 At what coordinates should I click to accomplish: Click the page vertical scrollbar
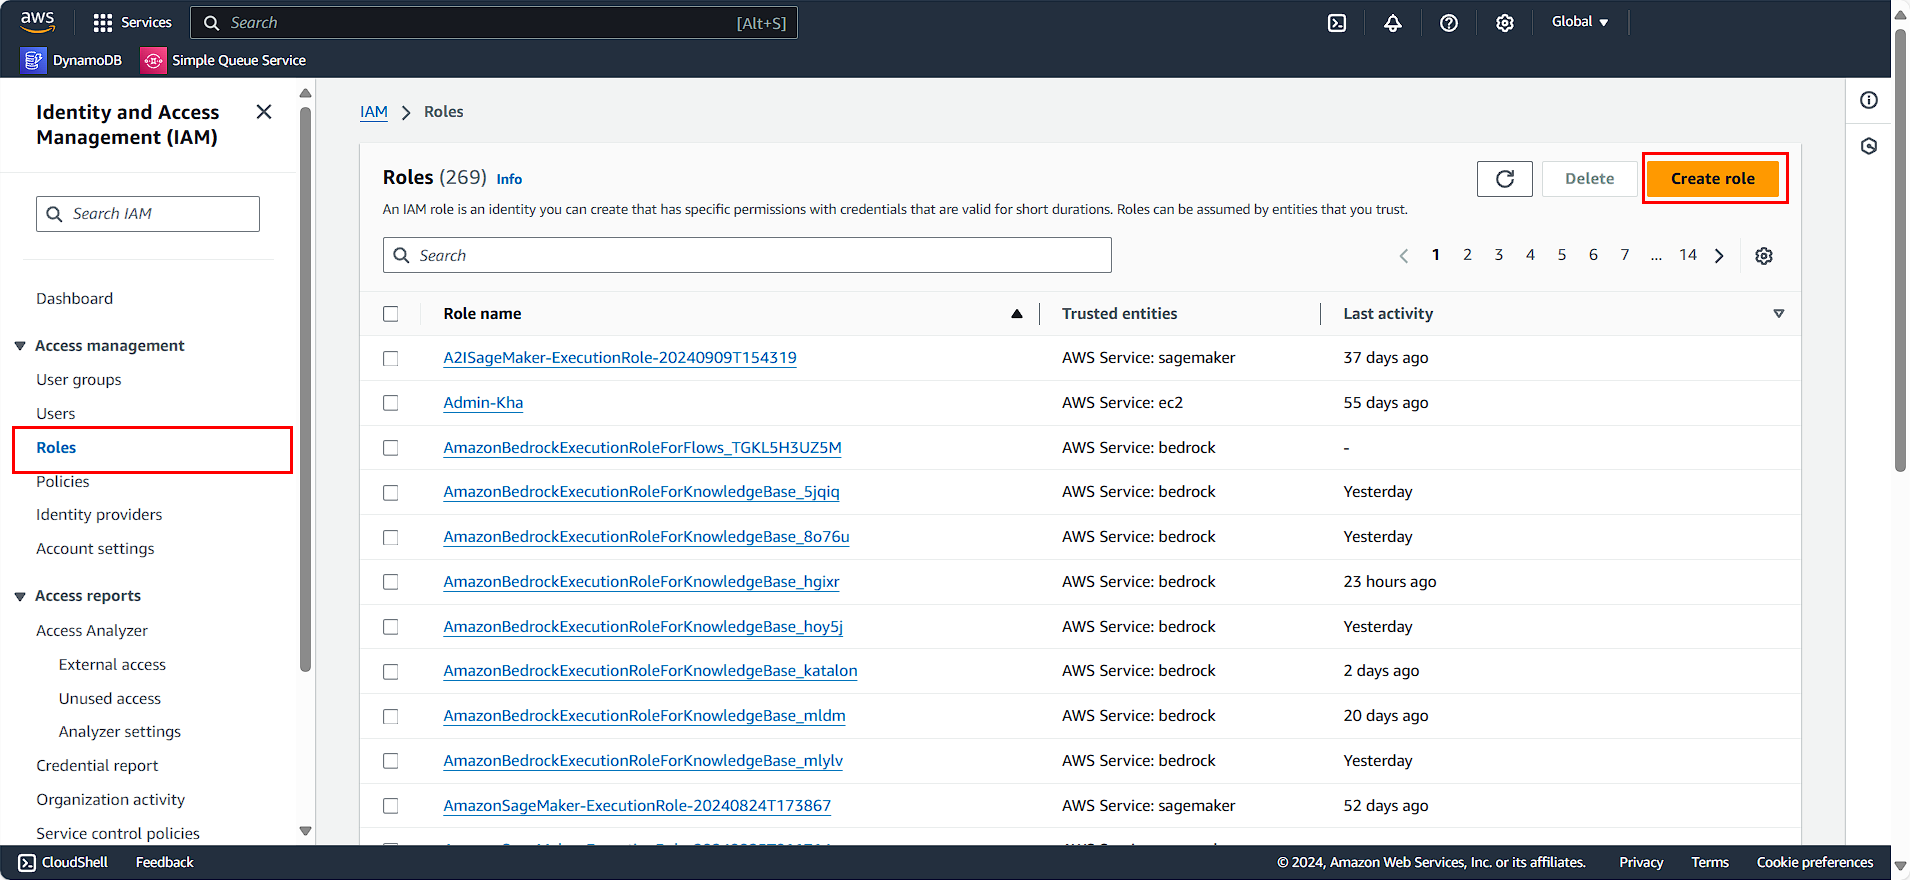(1900, 250)
